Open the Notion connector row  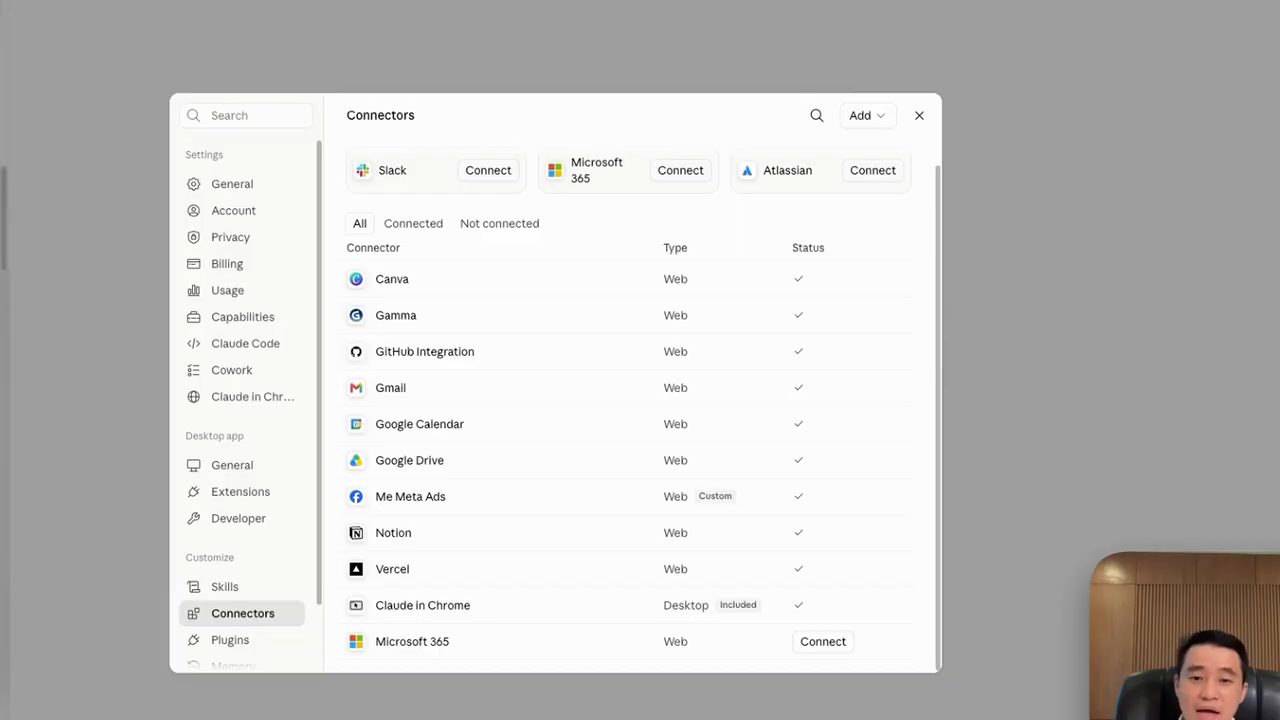[x=629, y=533]
